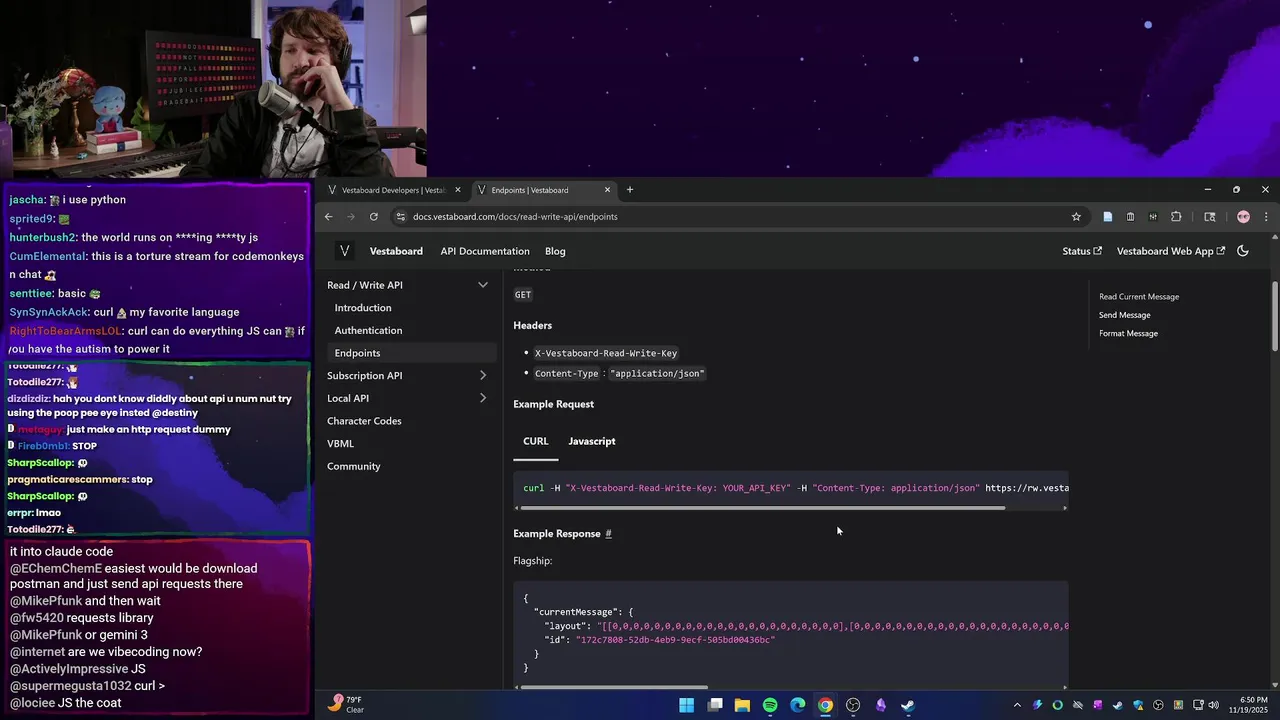Screen dimensions: 1280x720
Task: Switch to Vestaboard Developers tab
Action: (x=393, y=190)
